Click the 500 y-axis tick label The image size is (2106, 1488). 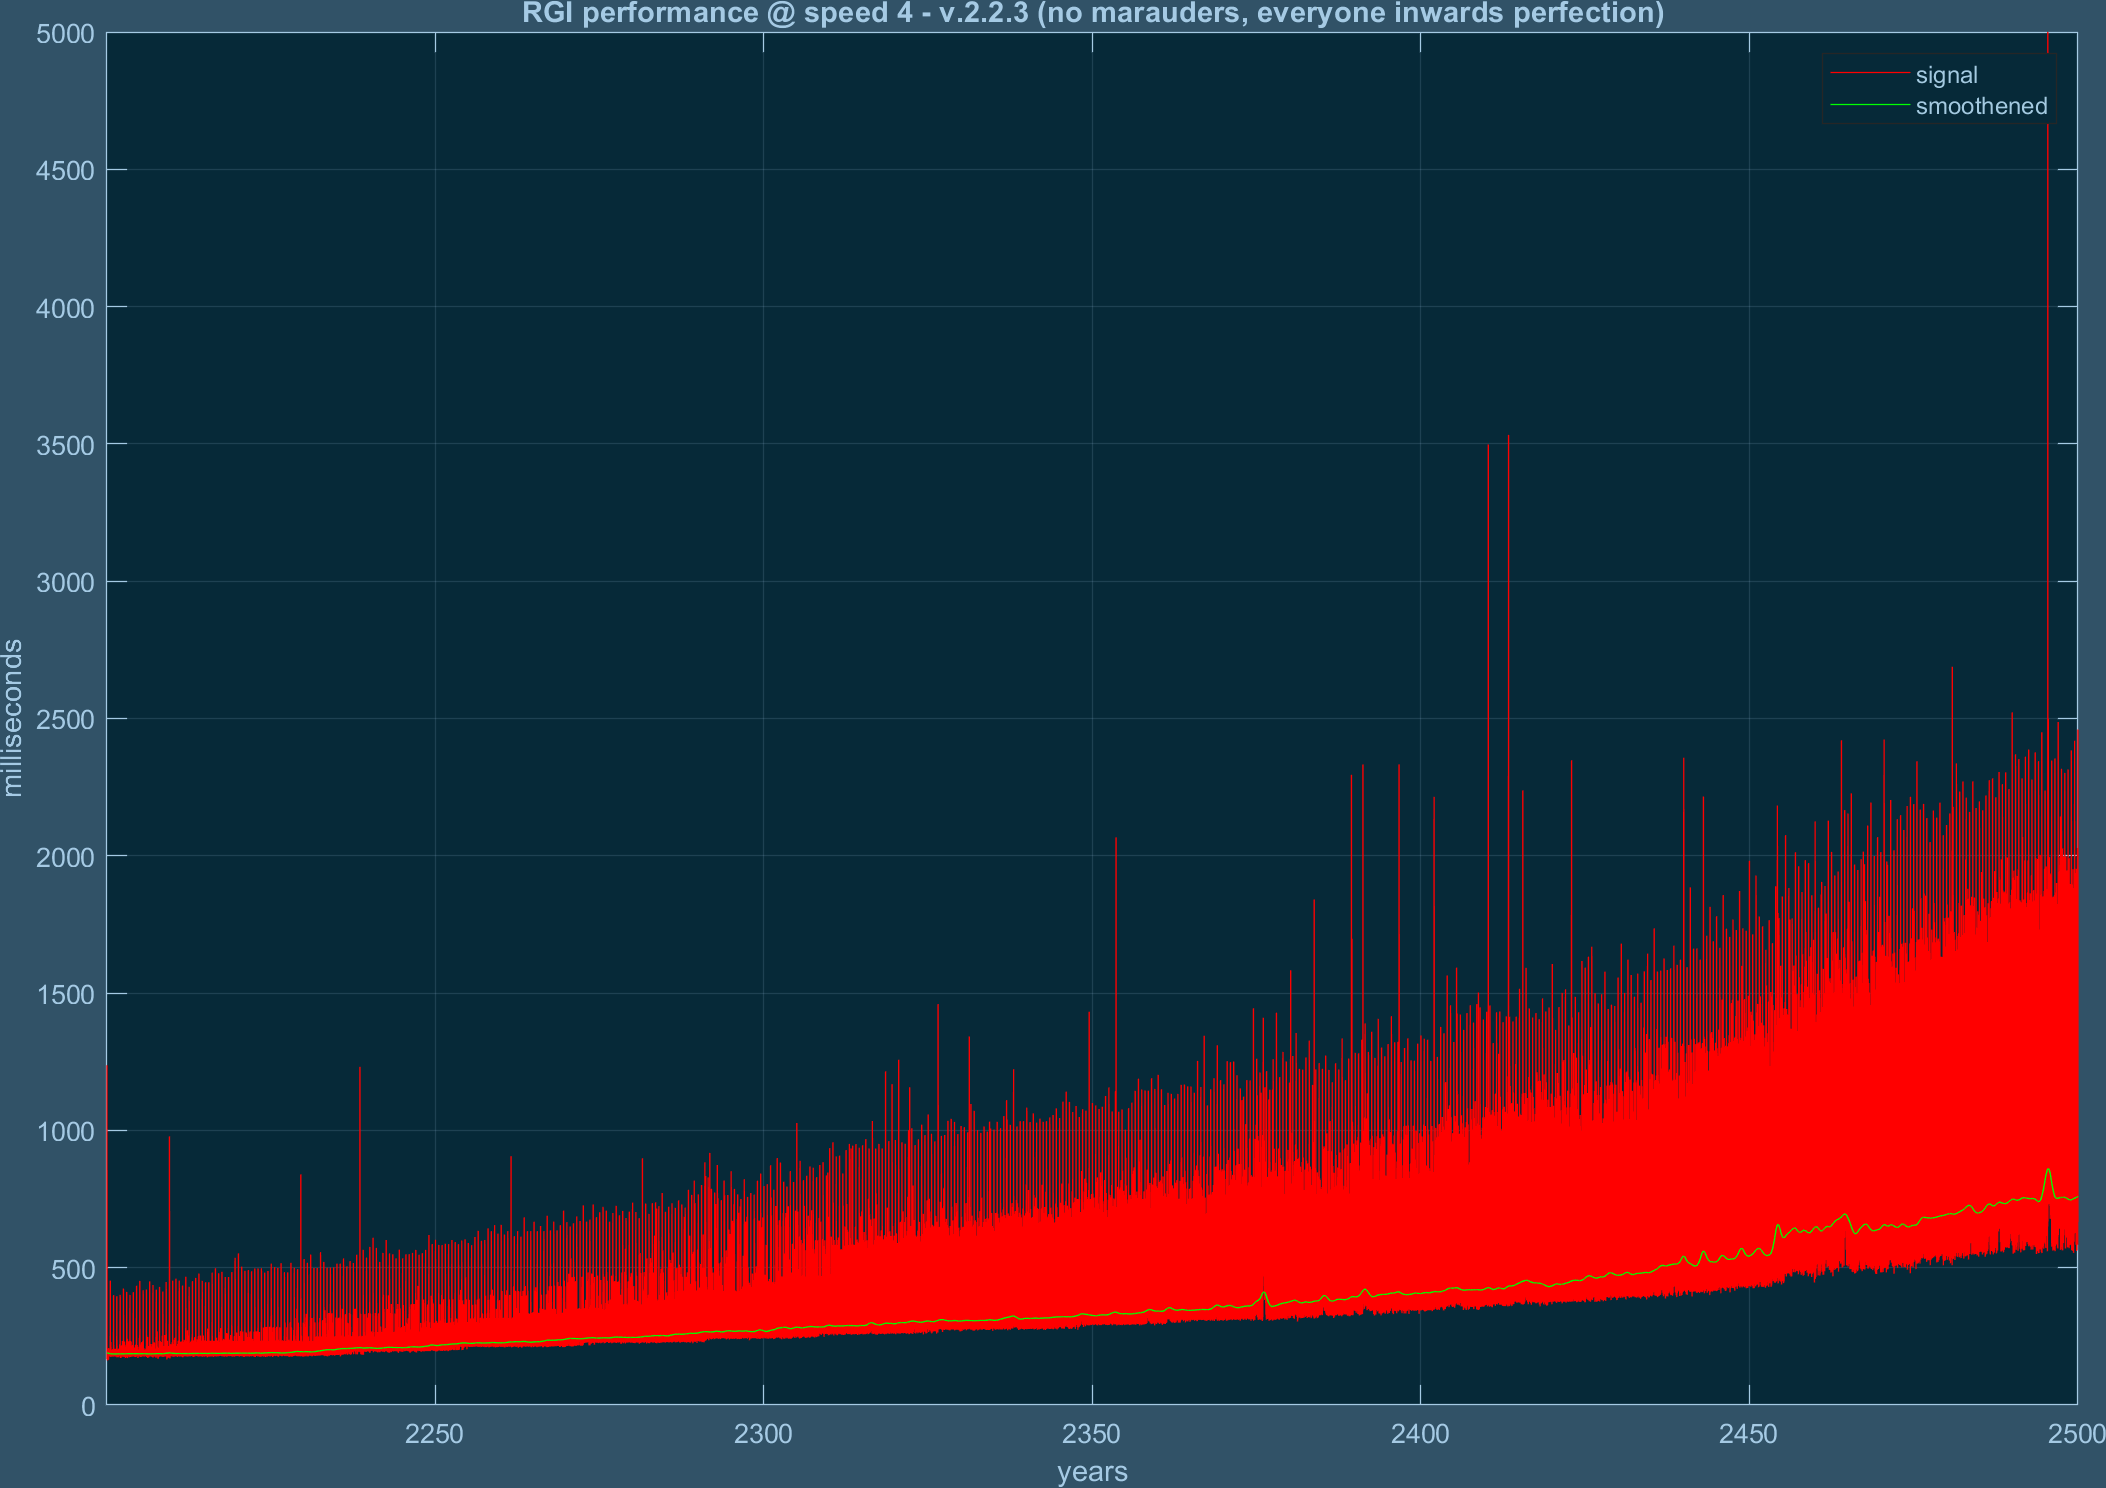tap(73, 1269)
